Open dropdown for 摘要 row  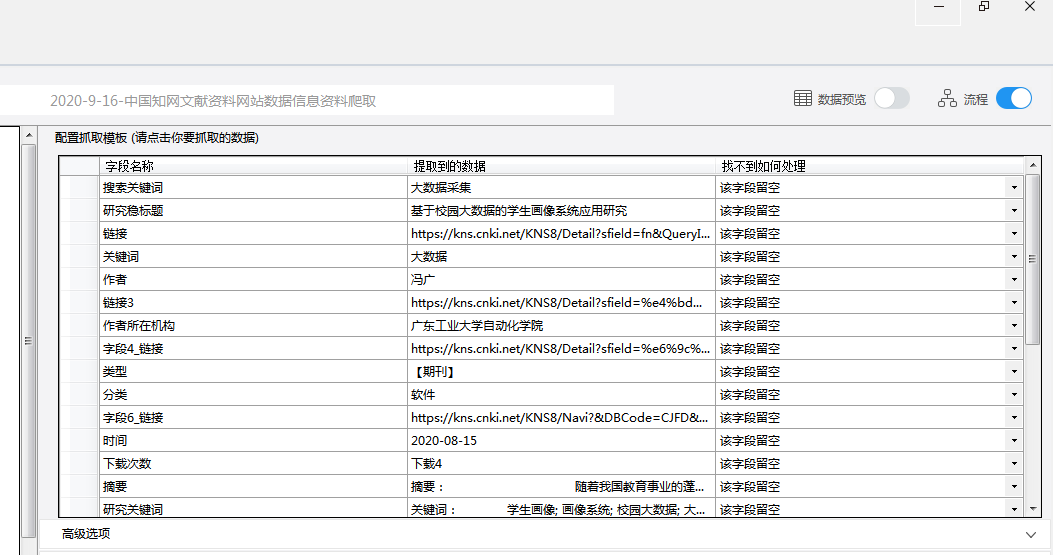(x=1014, y=486)
